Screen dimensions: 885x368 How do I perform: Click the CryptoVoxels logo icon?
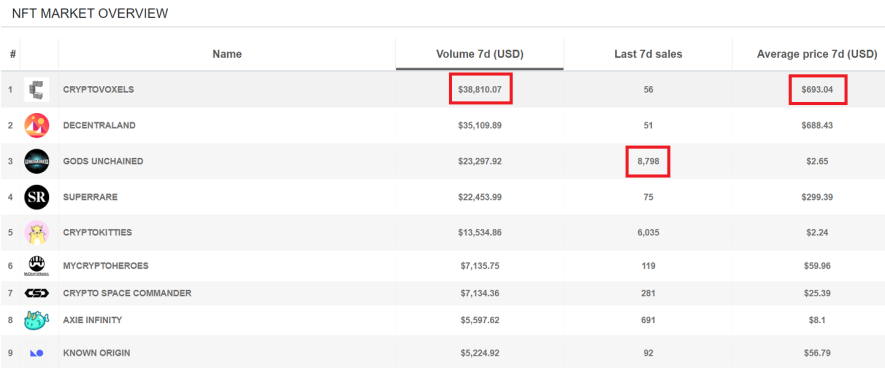tap(37, 90)
